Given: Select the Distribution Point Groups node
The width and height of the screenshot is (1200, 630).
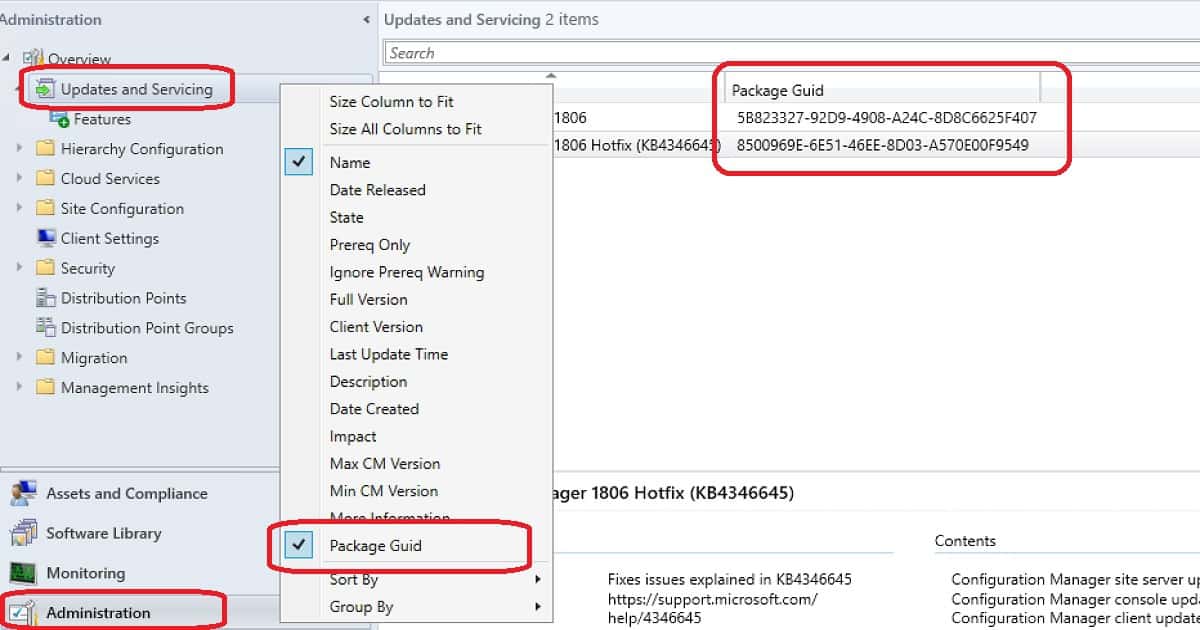Looking at the screenshot, I should [x=147, y=328].
